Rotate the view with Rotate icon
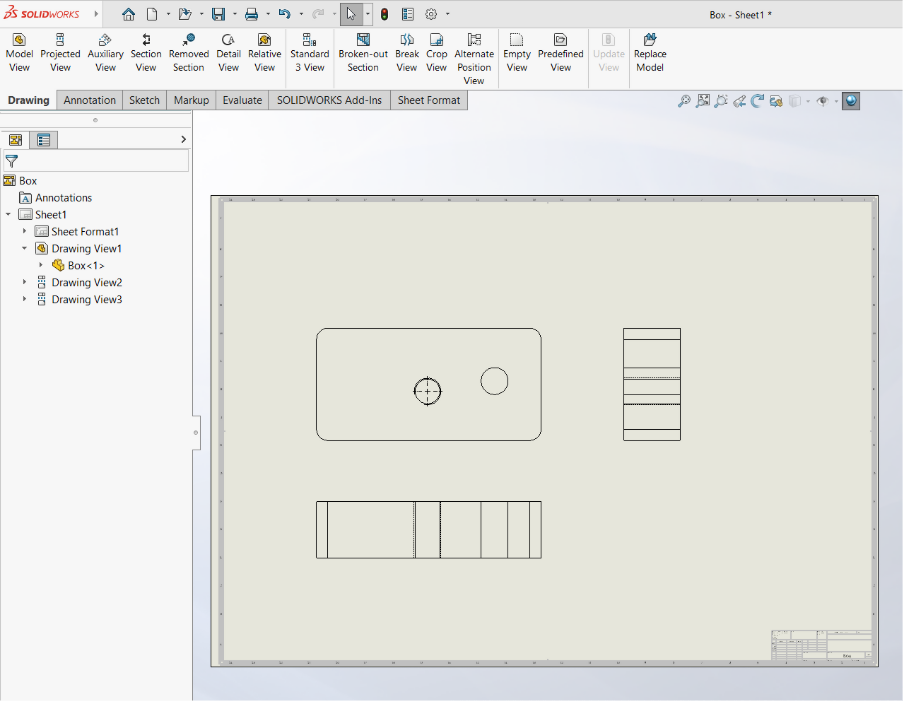 click(757, 101)
